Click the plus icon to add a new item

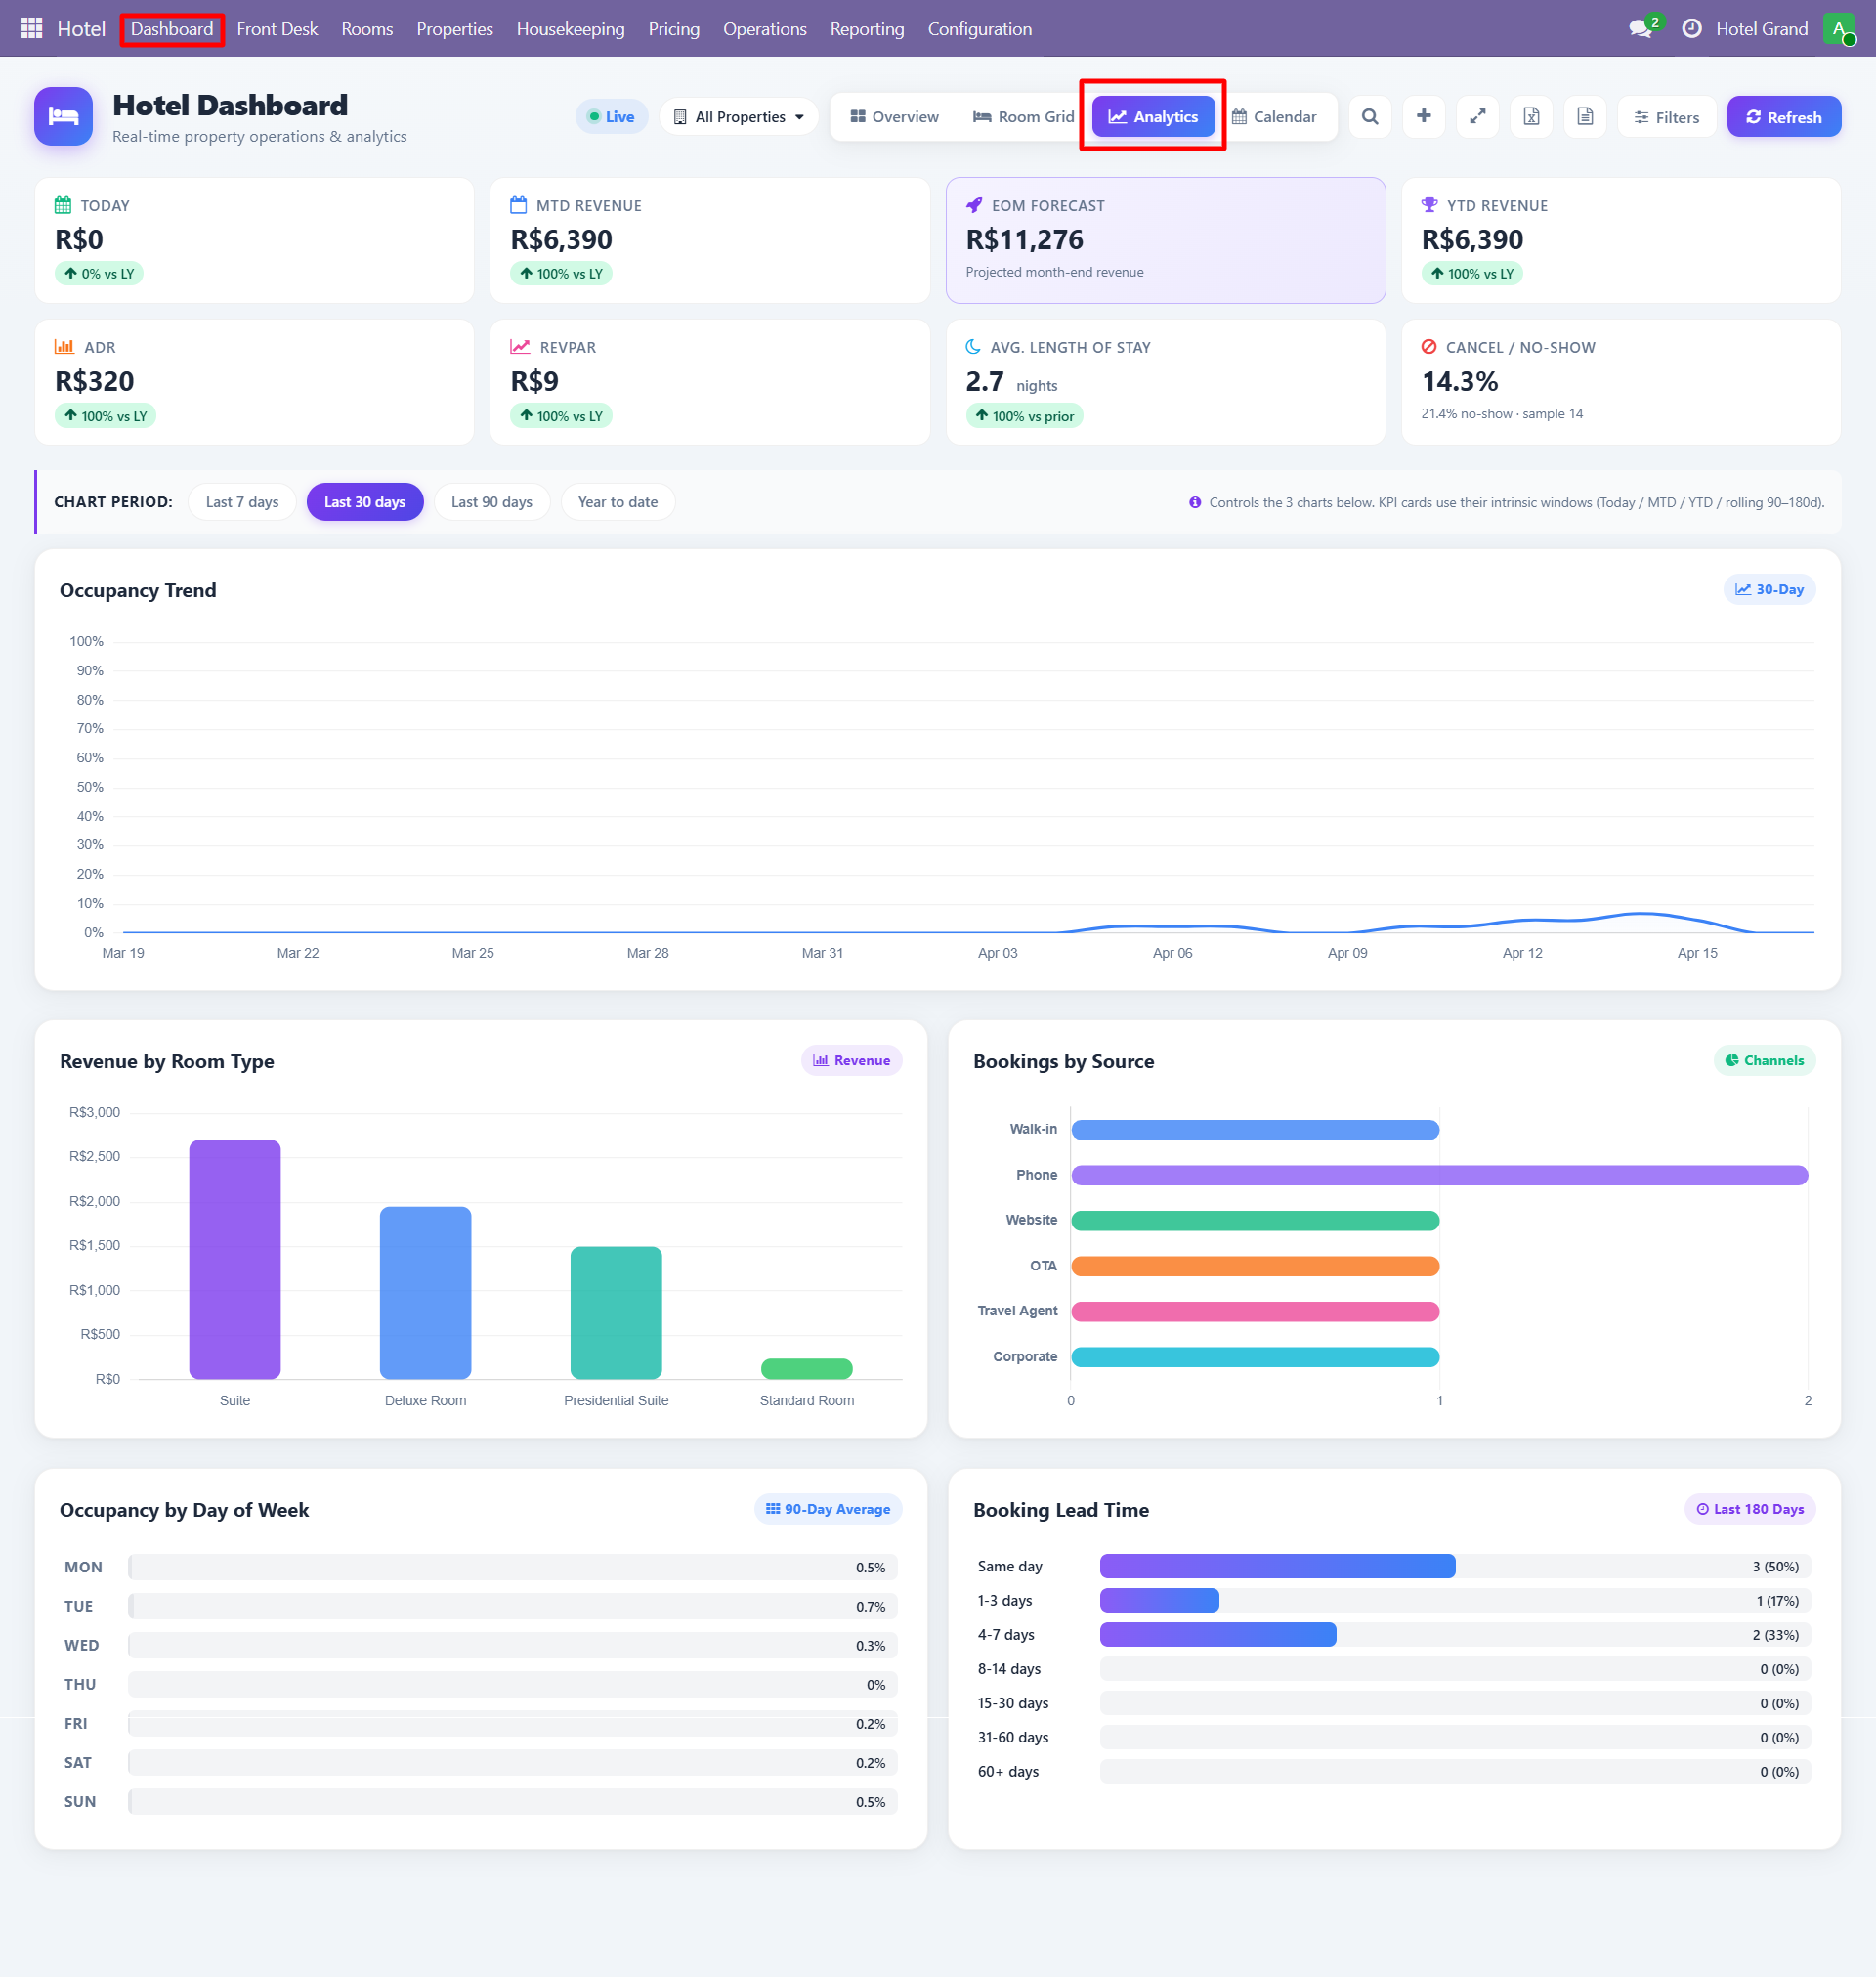pyautogui.click(x=1424, y=116)
